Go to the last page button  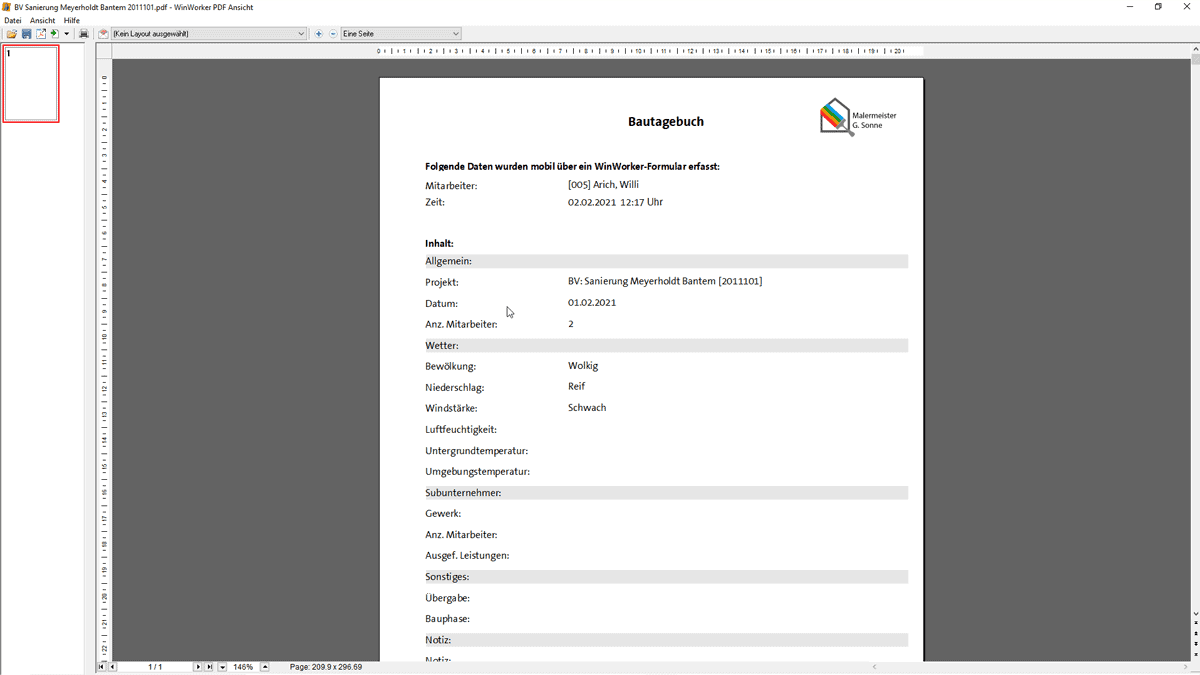click(209, 667)
